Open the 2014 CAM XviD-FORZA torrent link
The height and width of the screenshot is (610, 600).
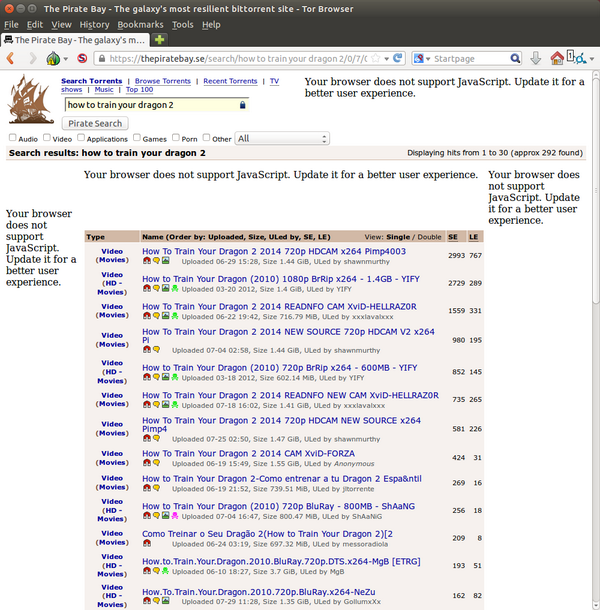pyautogui.click(x=248, y=454)
